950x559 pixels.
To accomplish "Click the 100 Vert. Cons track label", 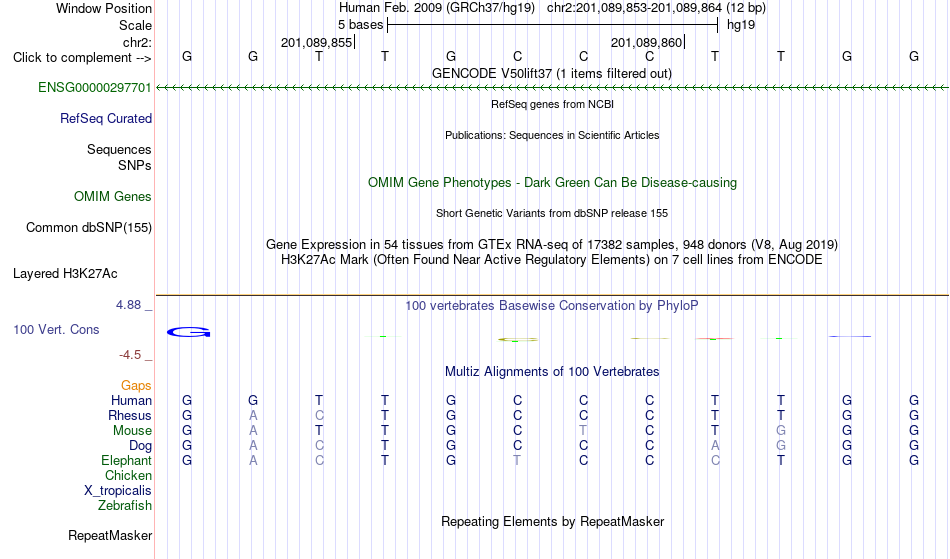I will click(56, 329).
